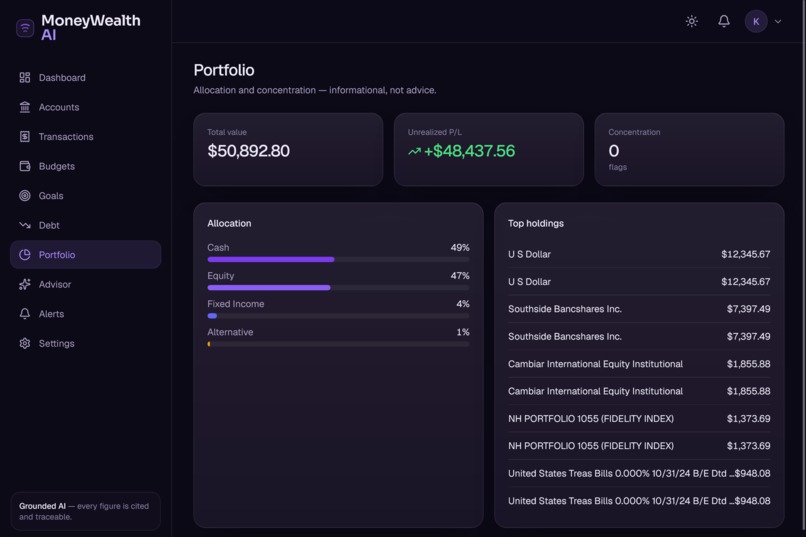Open notifications bell in top bar
This screenshot has height=537, width=806.
coord(724,21)
